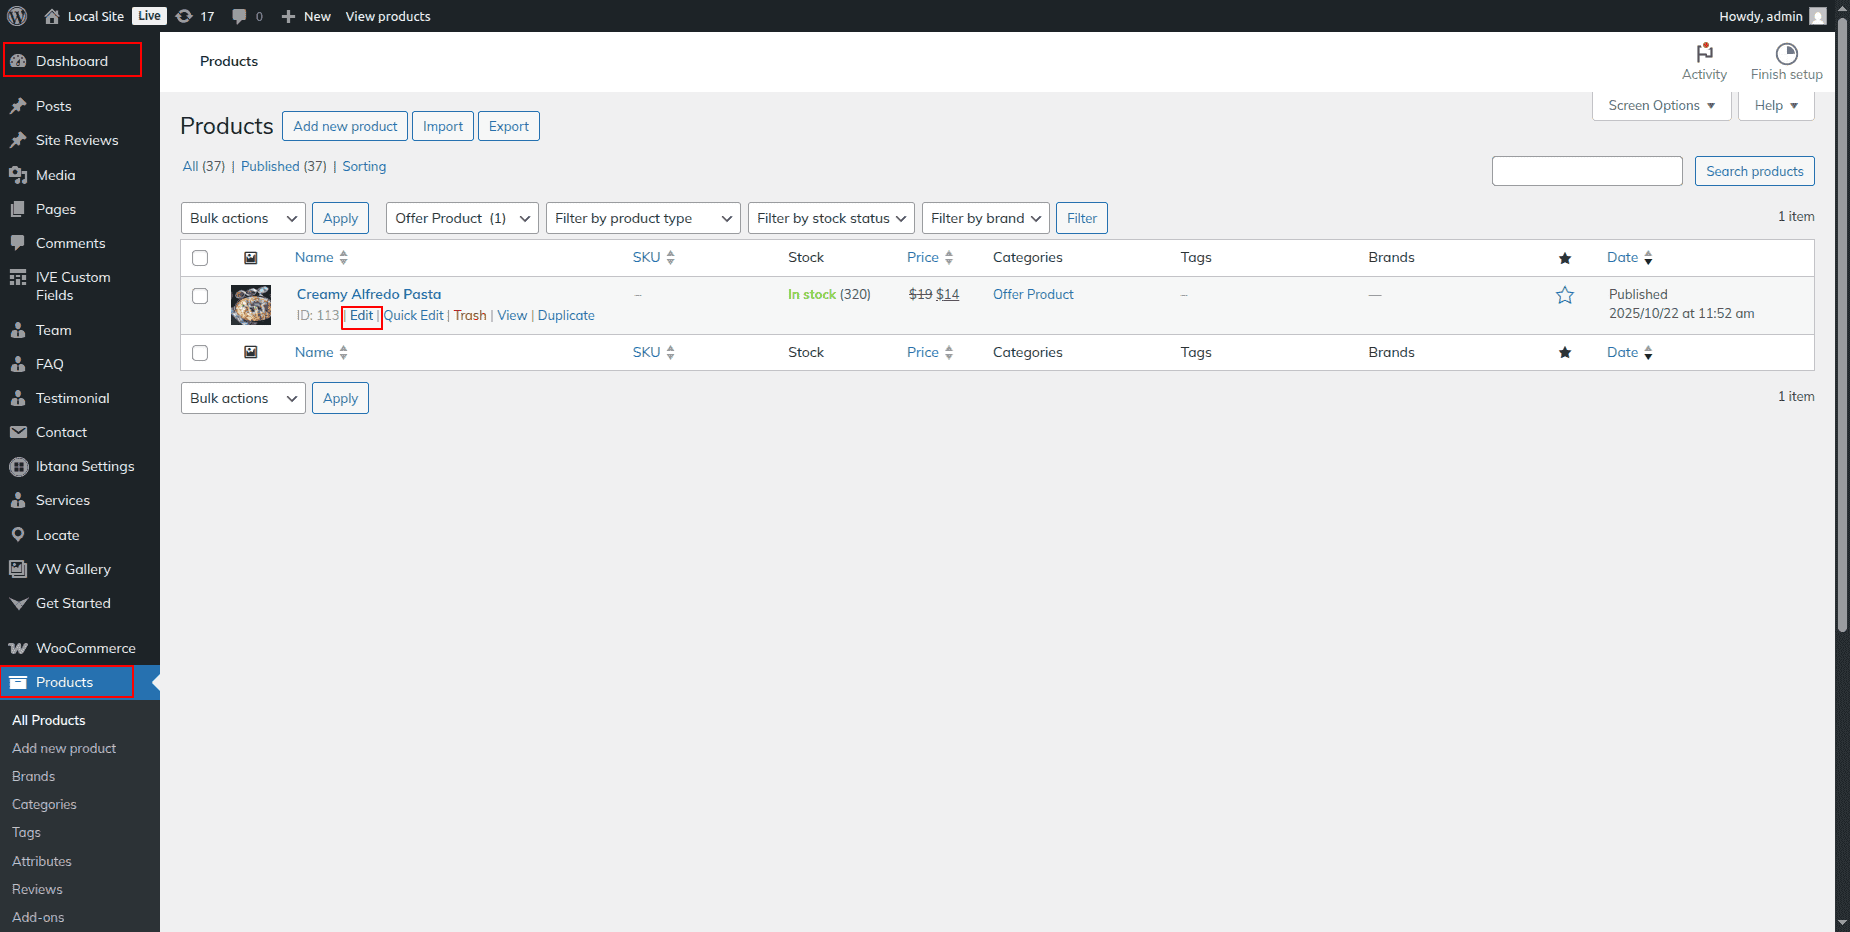Open the Activity panel icon
The width and height of the screenshot is (1850, 932).
click(x=1704, y=54)
